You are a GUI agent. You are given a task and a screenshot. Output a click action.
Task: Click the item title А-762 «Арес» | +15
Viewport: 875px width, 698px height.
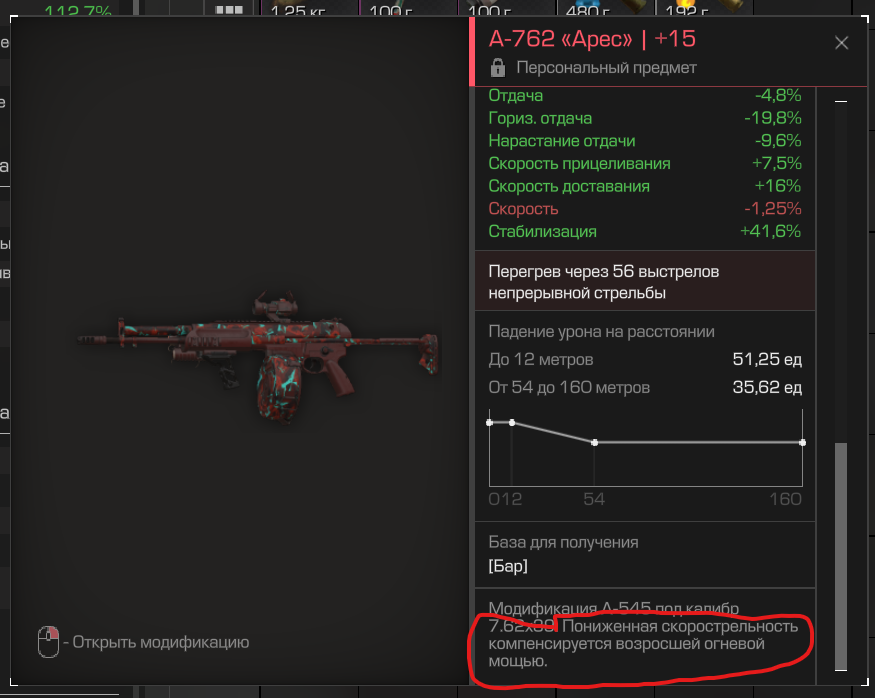click(x=592, y=39)
